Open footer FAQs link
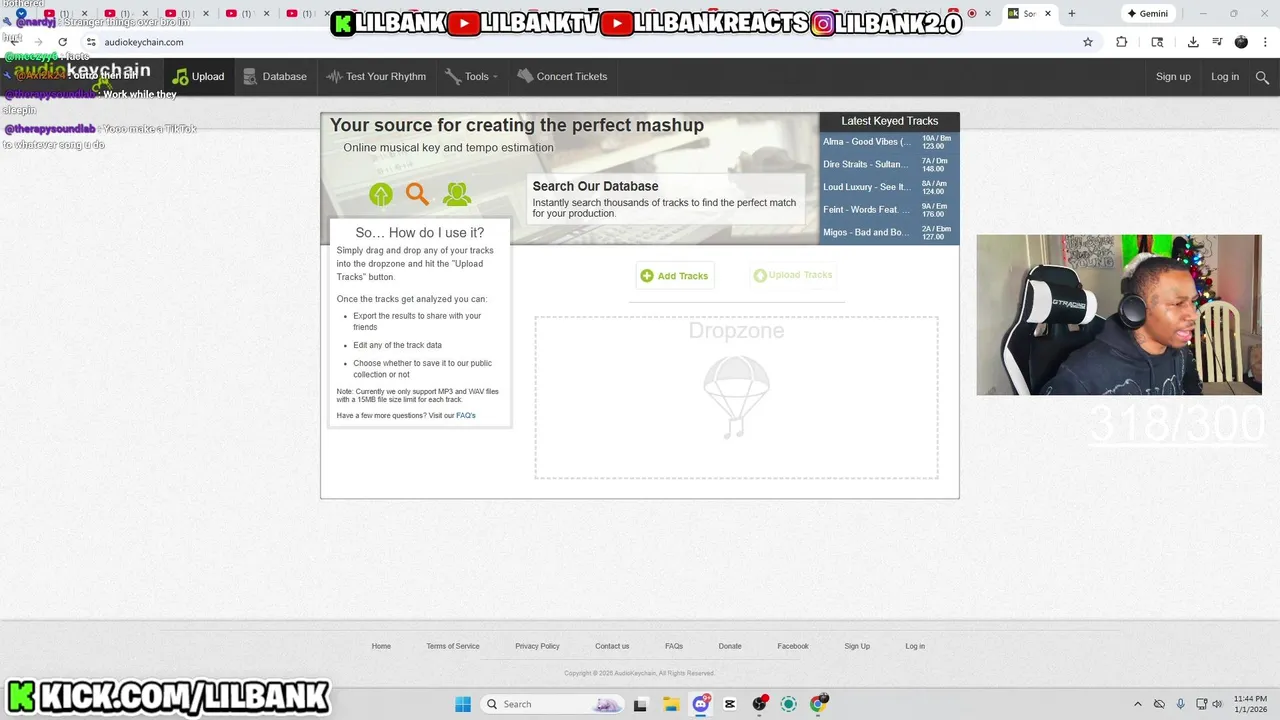This screenshot has height=720, width=1280. tap(674, 646)
